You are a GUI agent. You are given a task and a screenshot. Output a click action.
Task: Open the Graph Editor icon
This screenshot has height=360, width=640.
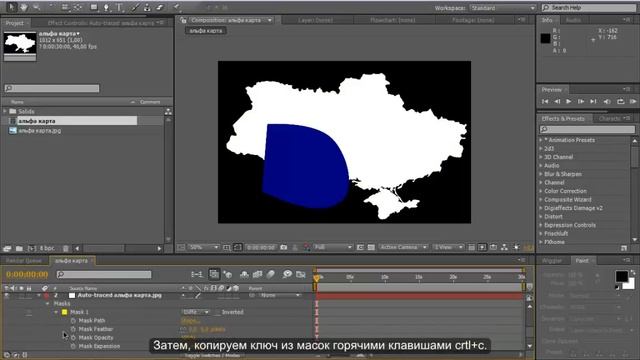pos(301,274)
